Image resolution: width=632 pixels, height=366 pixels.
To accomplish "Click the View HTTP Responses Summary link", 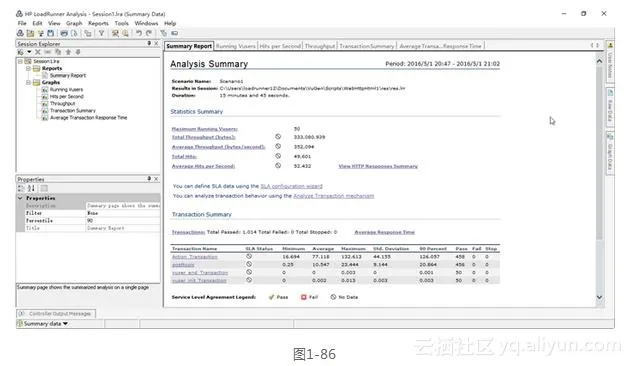I will [378, 166].
